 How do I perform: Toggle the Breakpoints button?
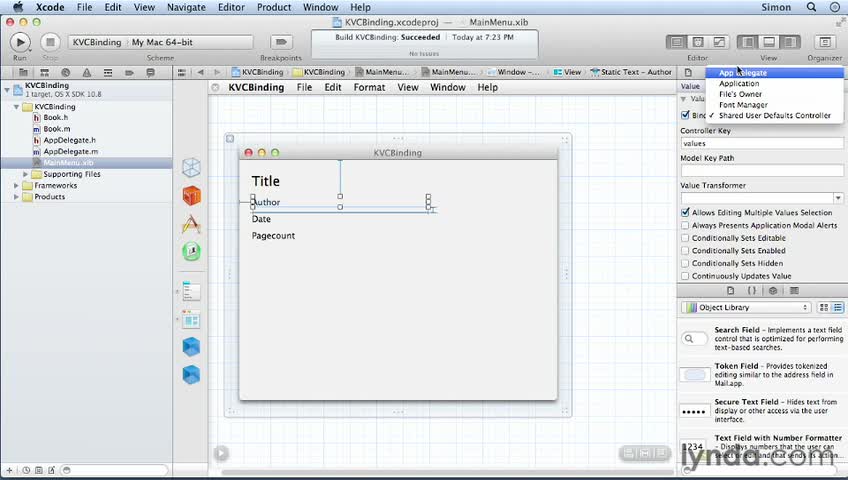point(281,42)
